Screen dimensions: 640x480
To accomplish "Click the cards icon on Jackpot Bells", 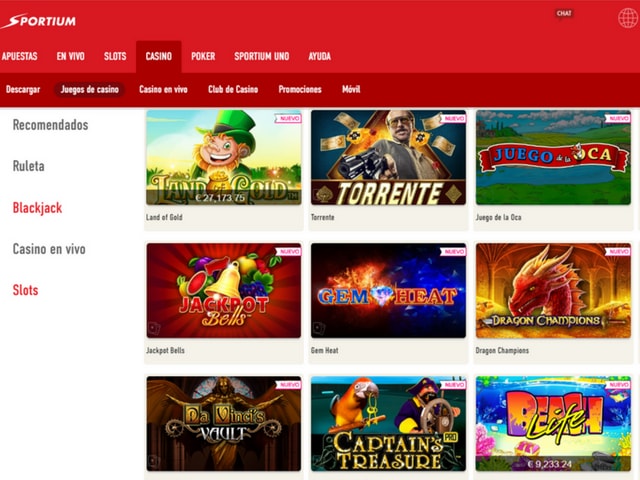I will click(154, 328).
